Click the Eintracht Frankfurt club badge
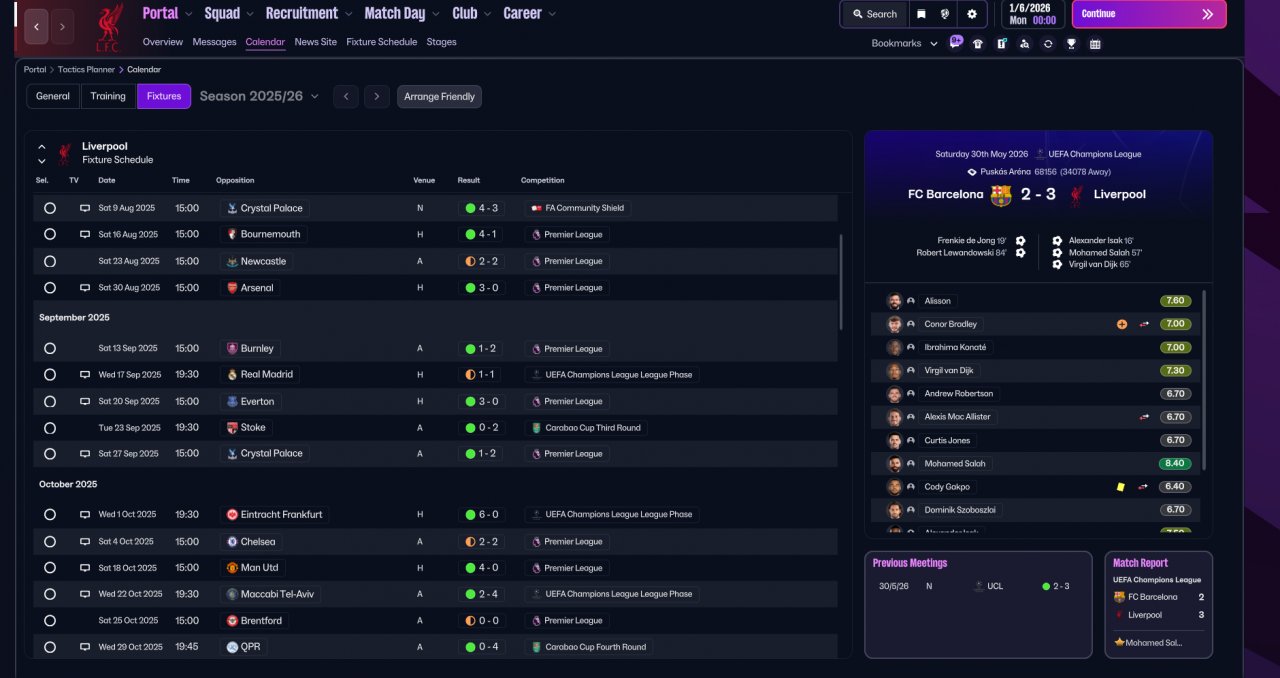 232,515
